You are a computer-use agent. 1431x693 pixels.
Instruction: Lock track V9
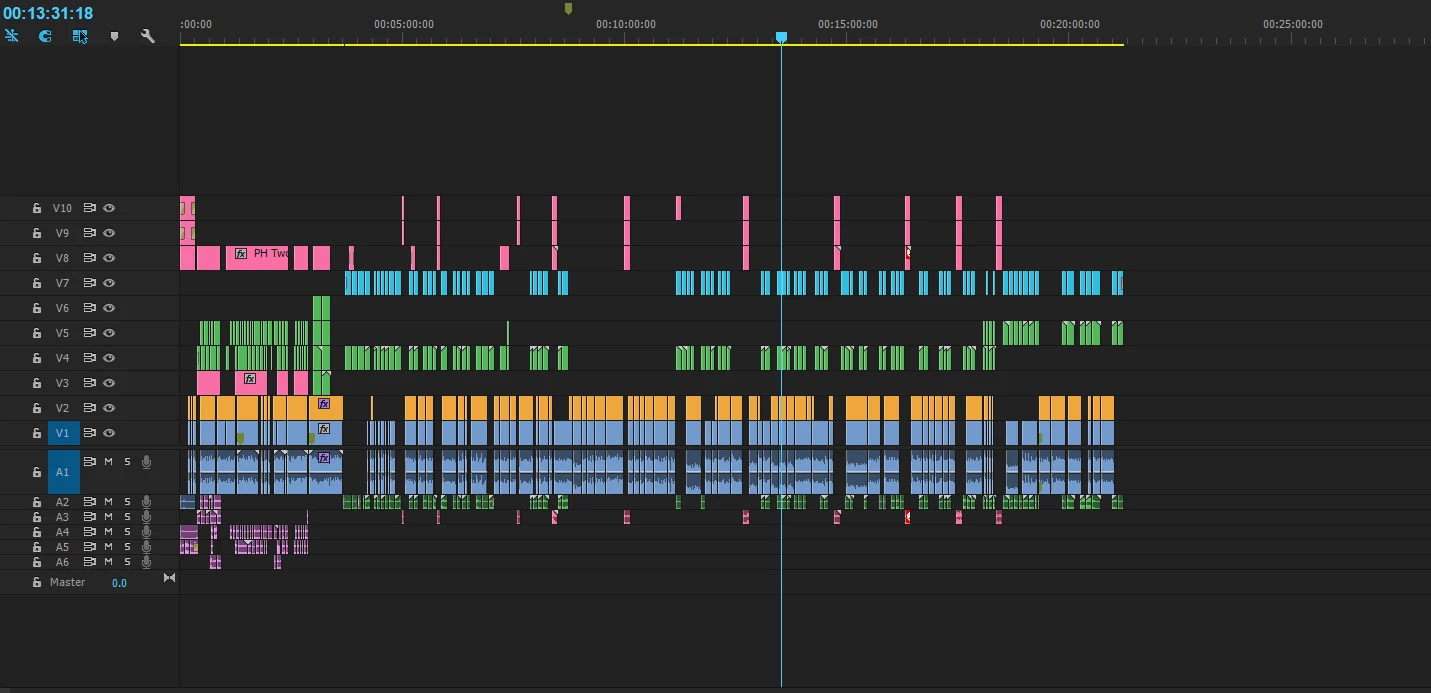[37, 233]
